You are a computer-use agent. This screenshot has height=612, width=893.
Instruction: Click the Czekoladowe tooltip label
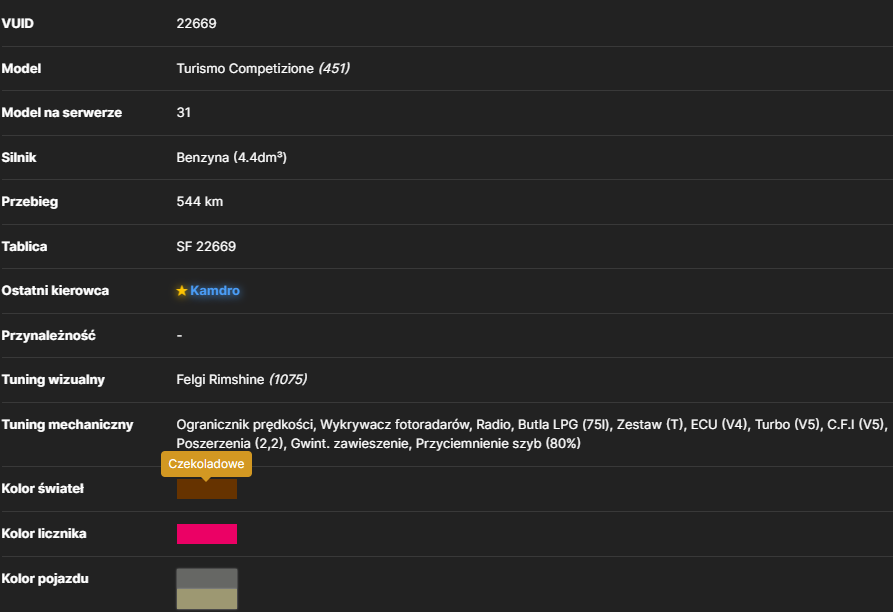click(206, 464)
